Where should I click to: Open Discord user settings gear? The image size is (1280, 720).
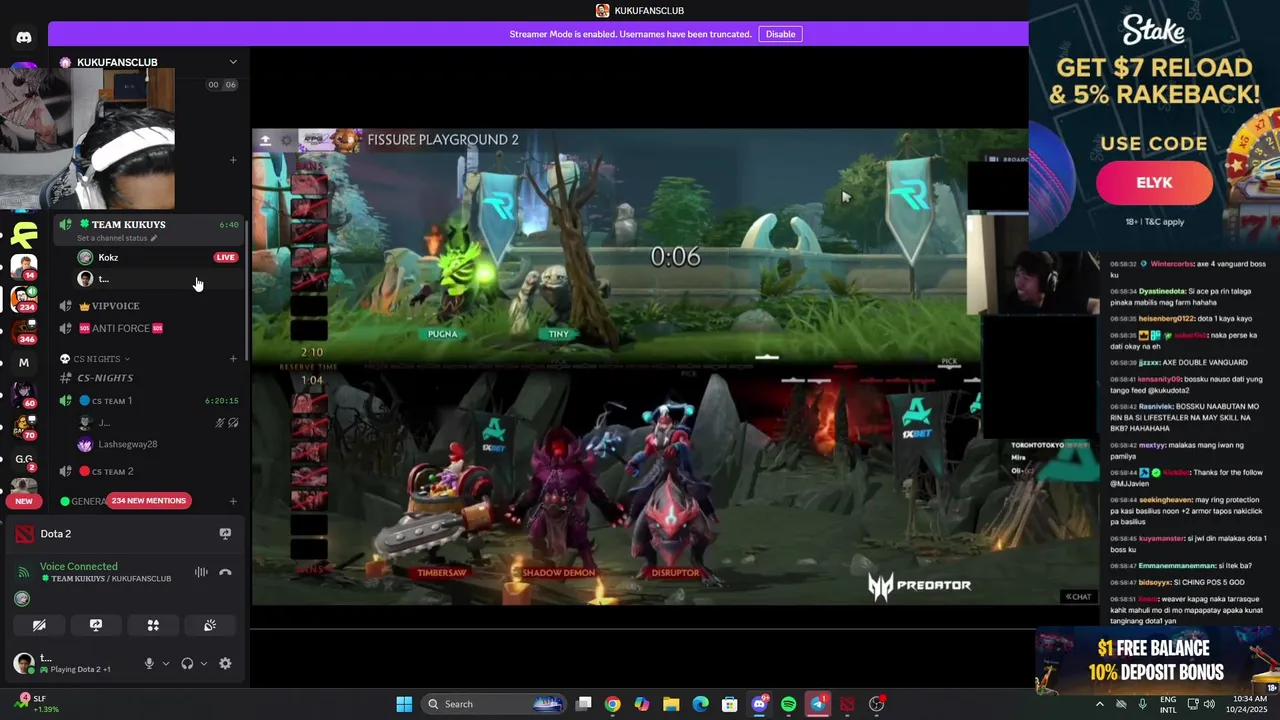pos(225,663)
